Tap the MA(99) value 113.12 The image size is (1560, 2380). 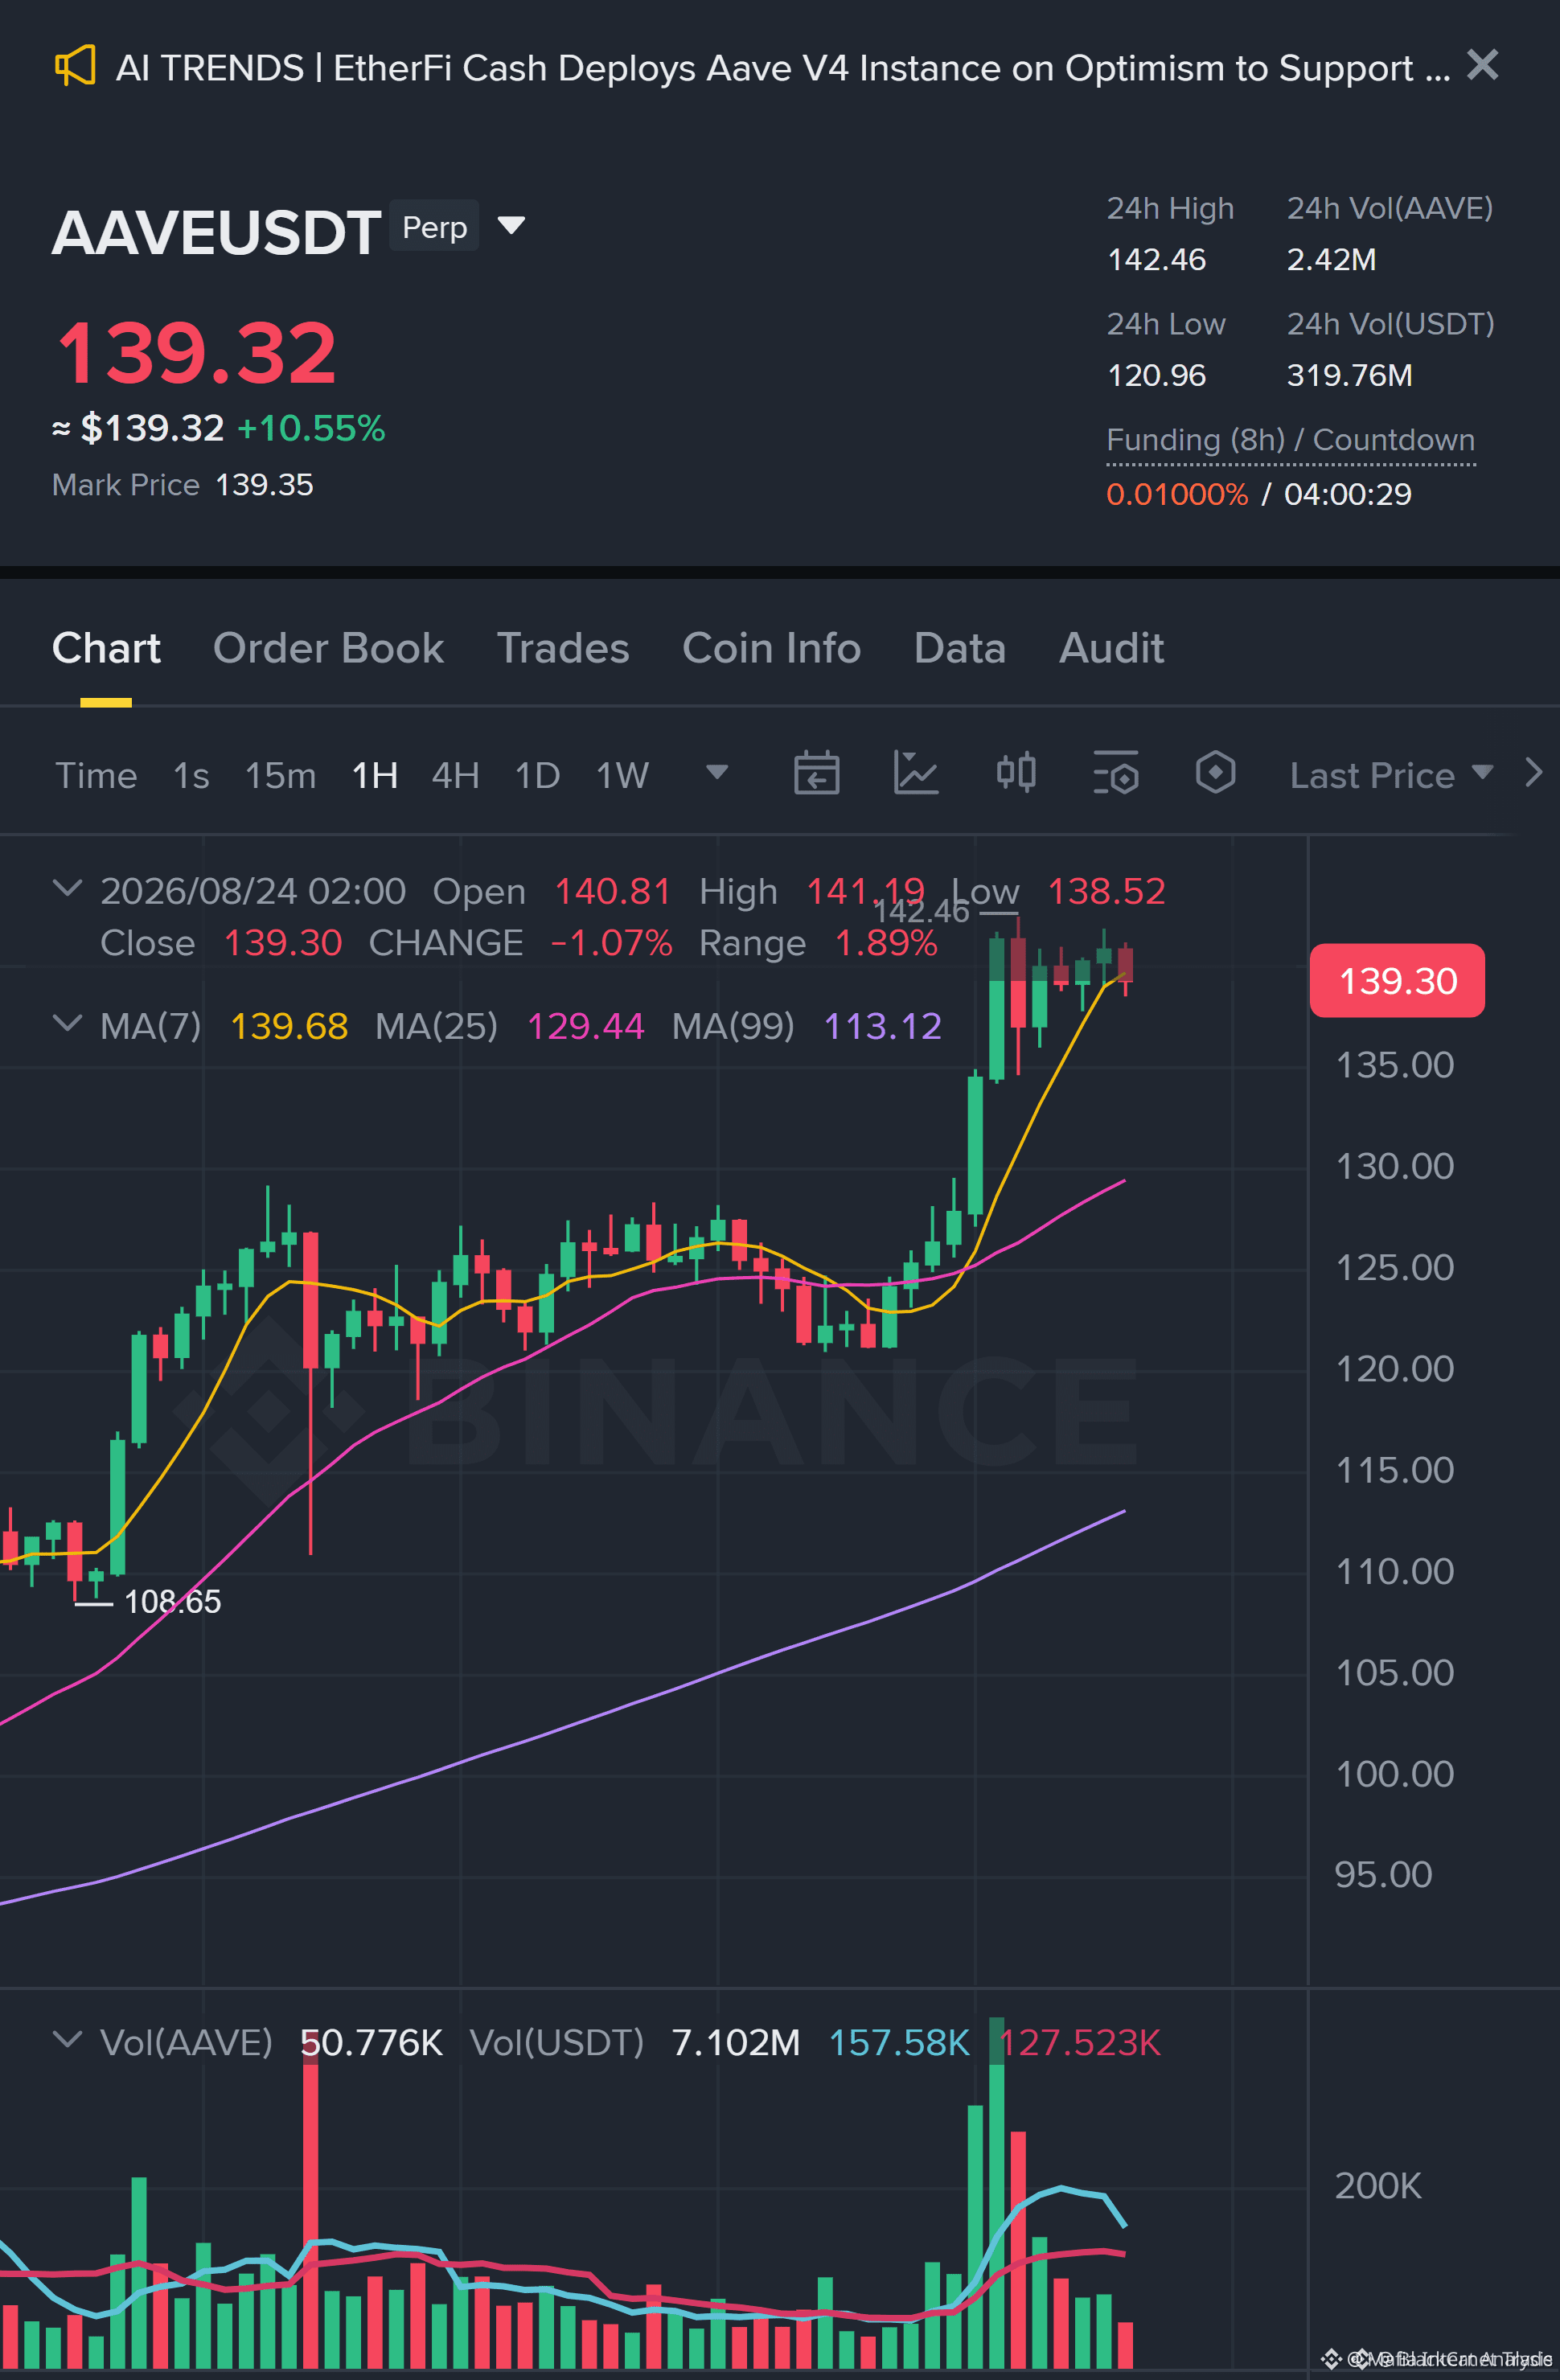(x=882, y=1026)
